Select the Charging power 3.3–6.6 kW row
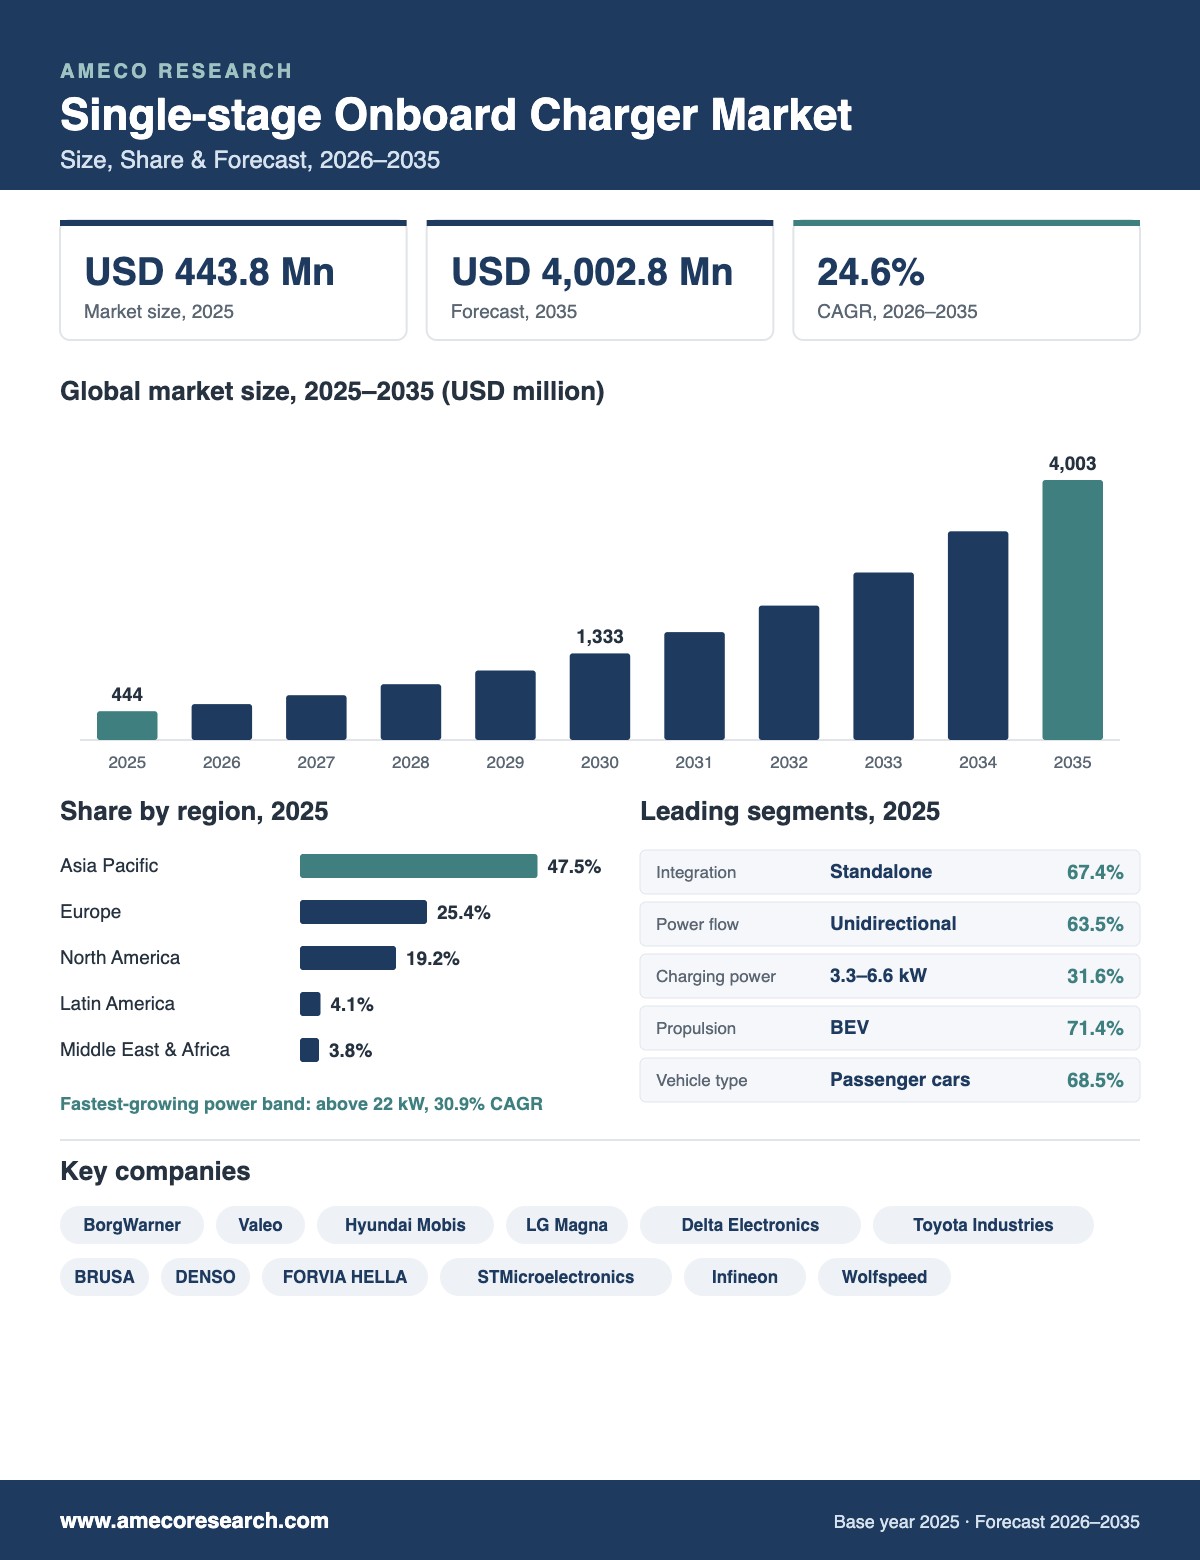Screen dimensions: 1200x1560 click(x=890, y=976)
